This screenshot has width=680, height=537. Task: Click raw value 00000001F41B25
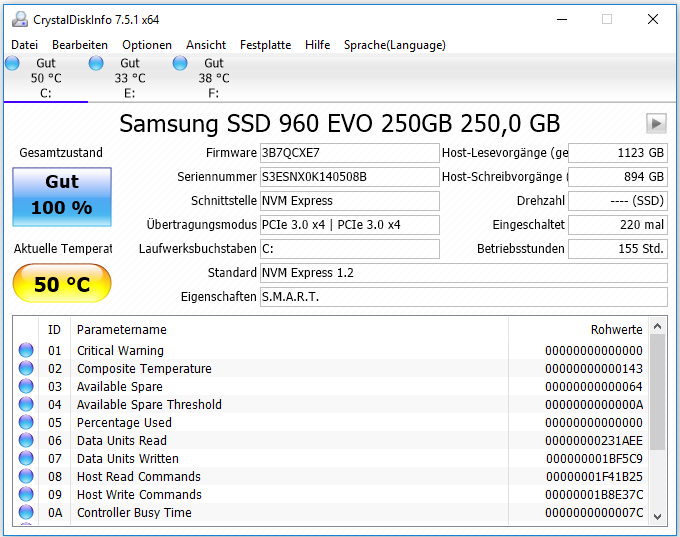[594, 477]
